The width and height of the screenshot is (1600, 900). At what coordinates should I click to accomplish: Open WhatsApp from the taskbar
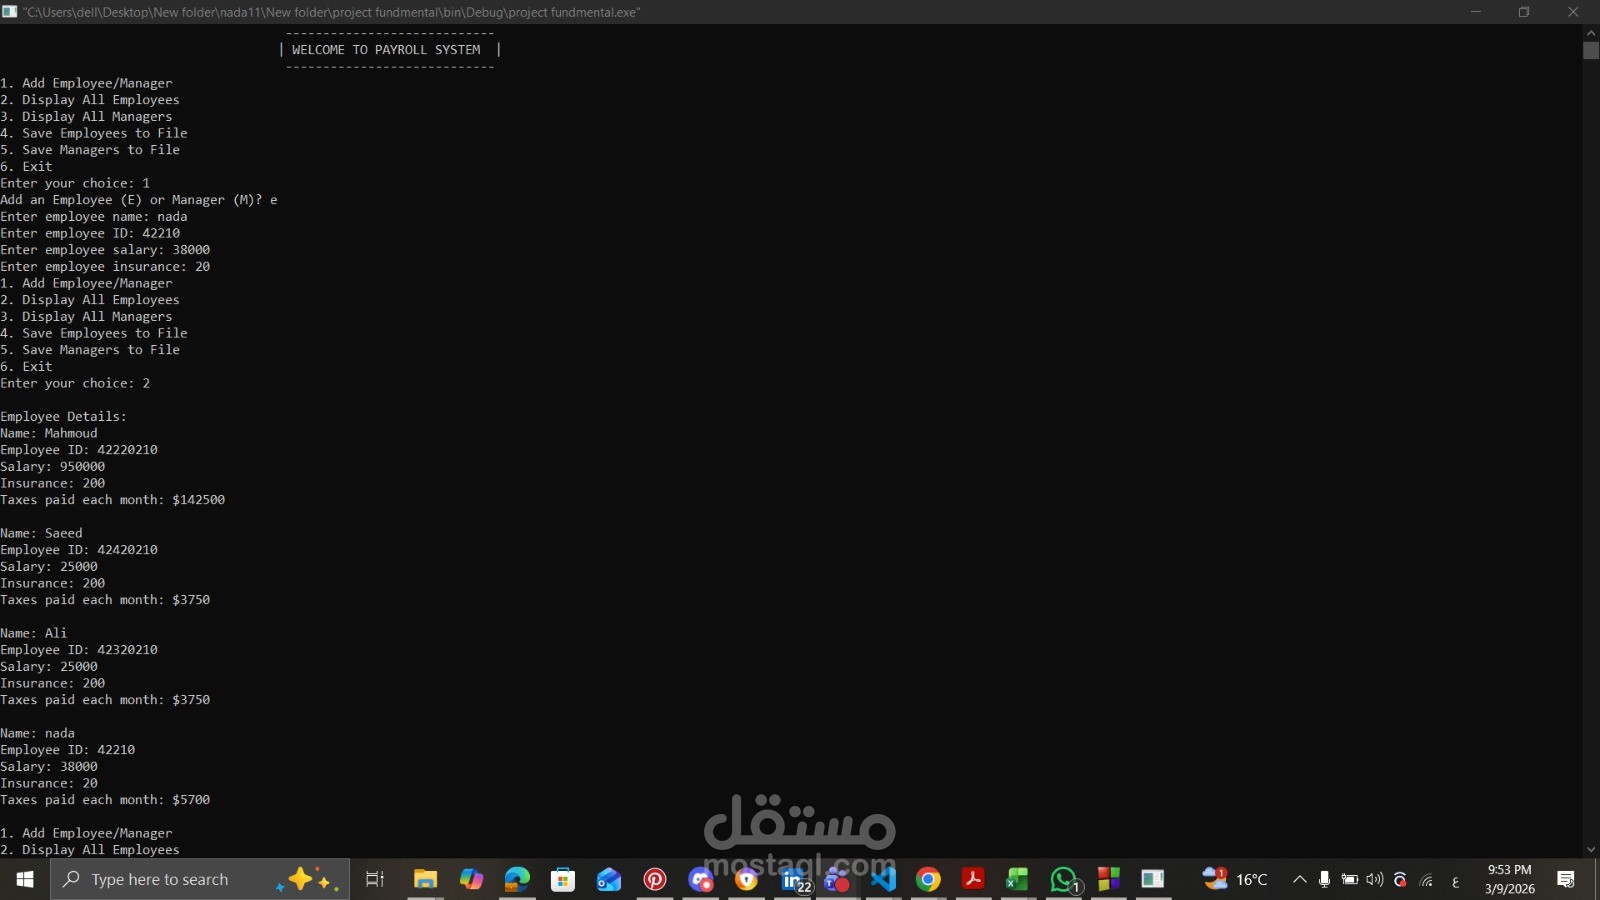tap(1064, 879)
